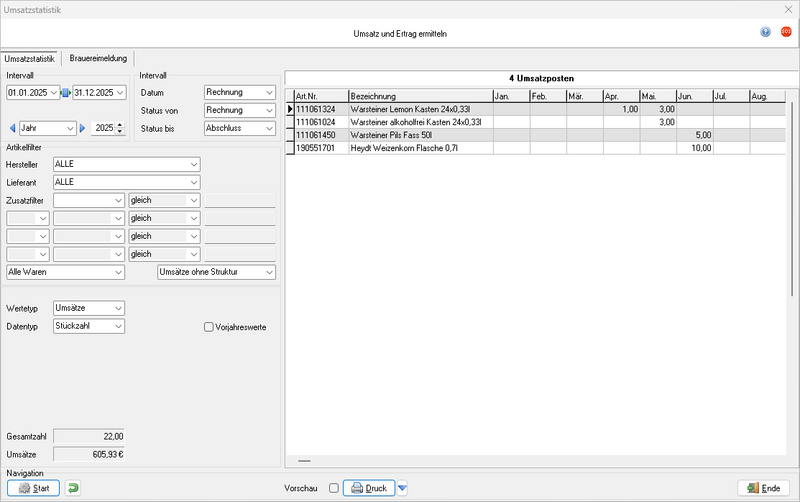Expand the Hersteller dropdown
This screenshot has width=800, height=502.
pyautogui.click(x=192, y=164)
